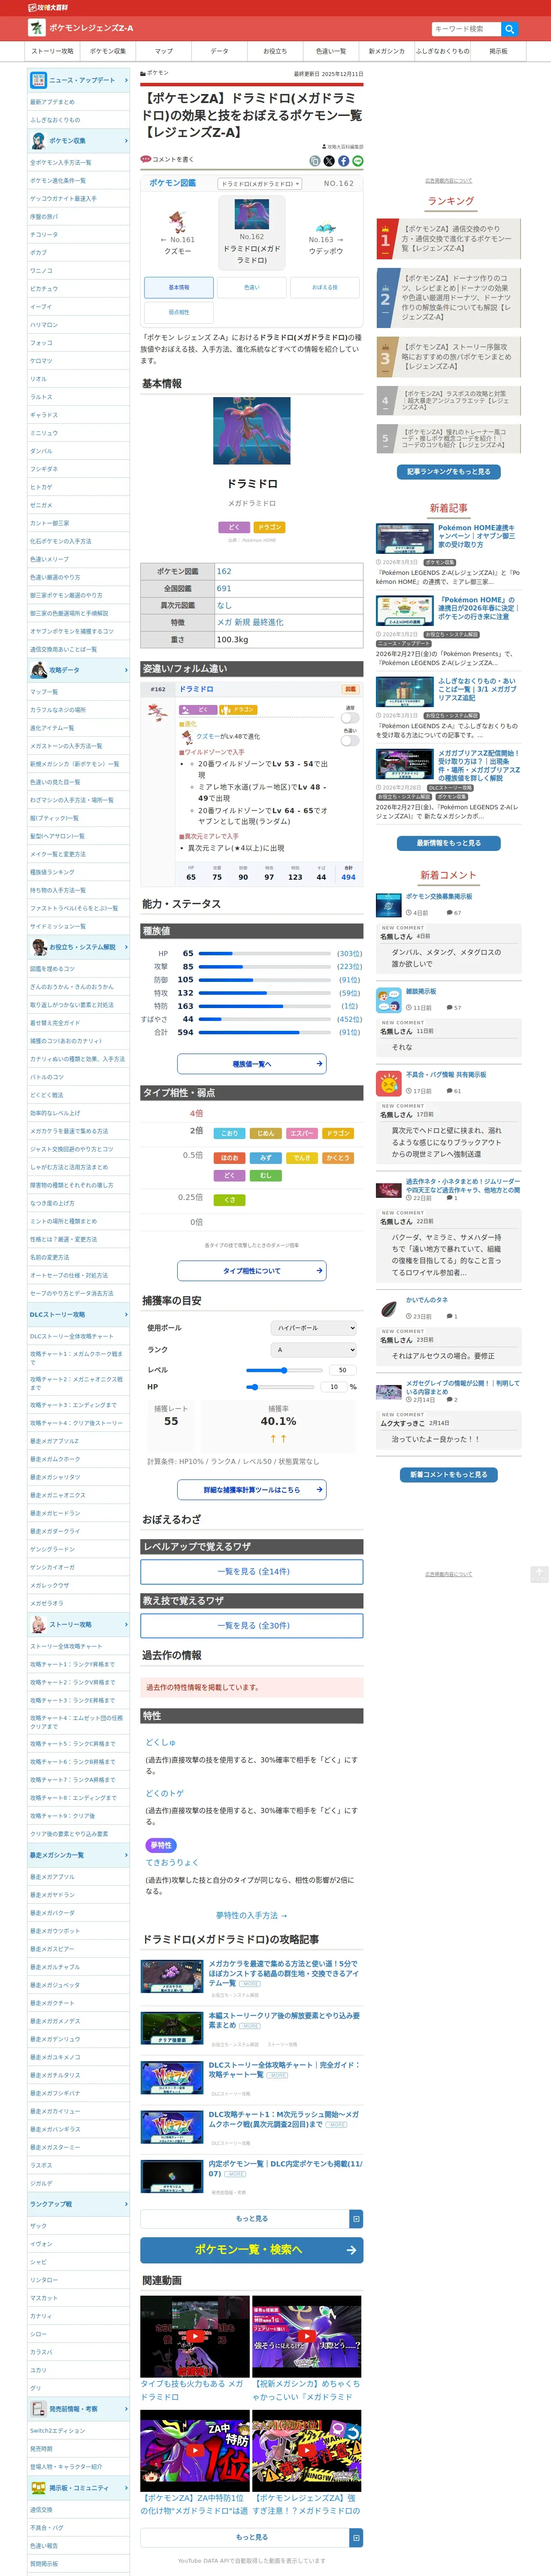
Task: Click the むし resistance type badge
Action: (266, 1176)
